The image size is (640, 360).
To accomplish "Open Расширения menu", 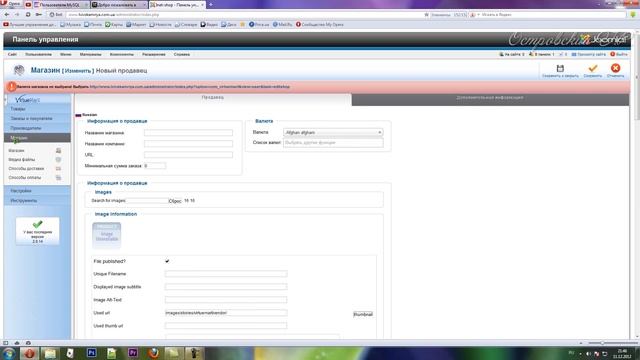I will [154, 54].
